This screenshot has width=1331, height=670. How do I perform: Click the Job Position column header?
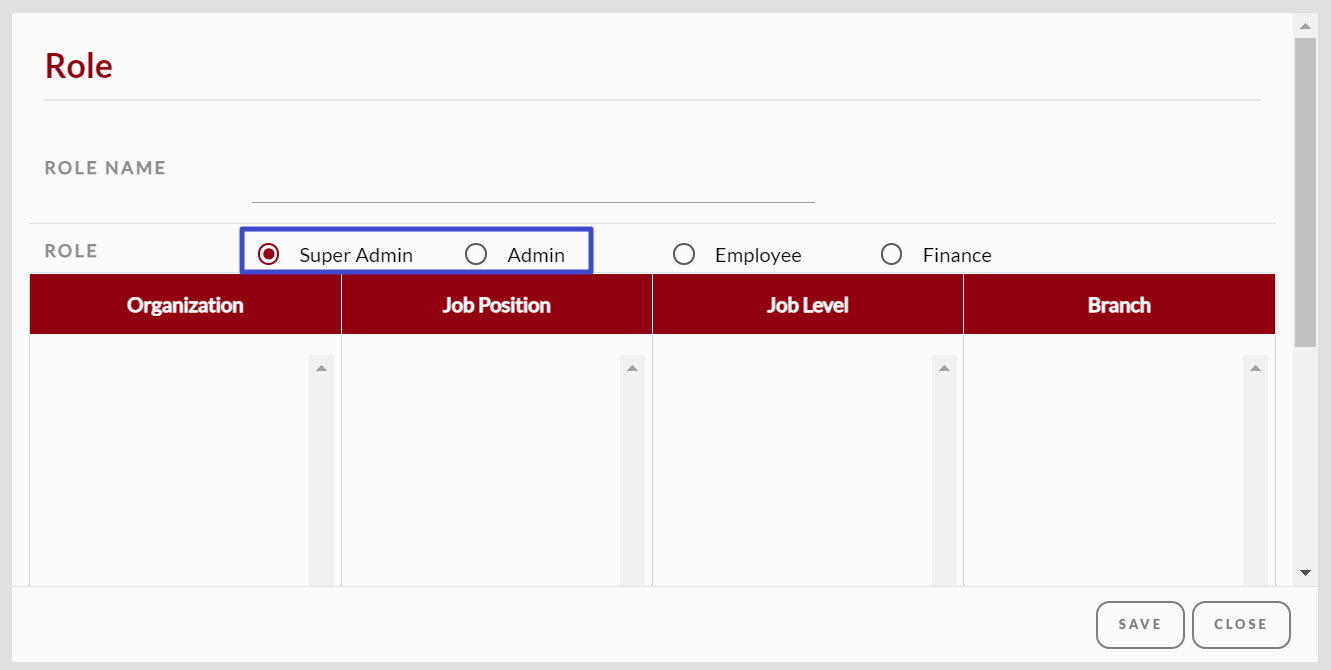tap(496, 305)
